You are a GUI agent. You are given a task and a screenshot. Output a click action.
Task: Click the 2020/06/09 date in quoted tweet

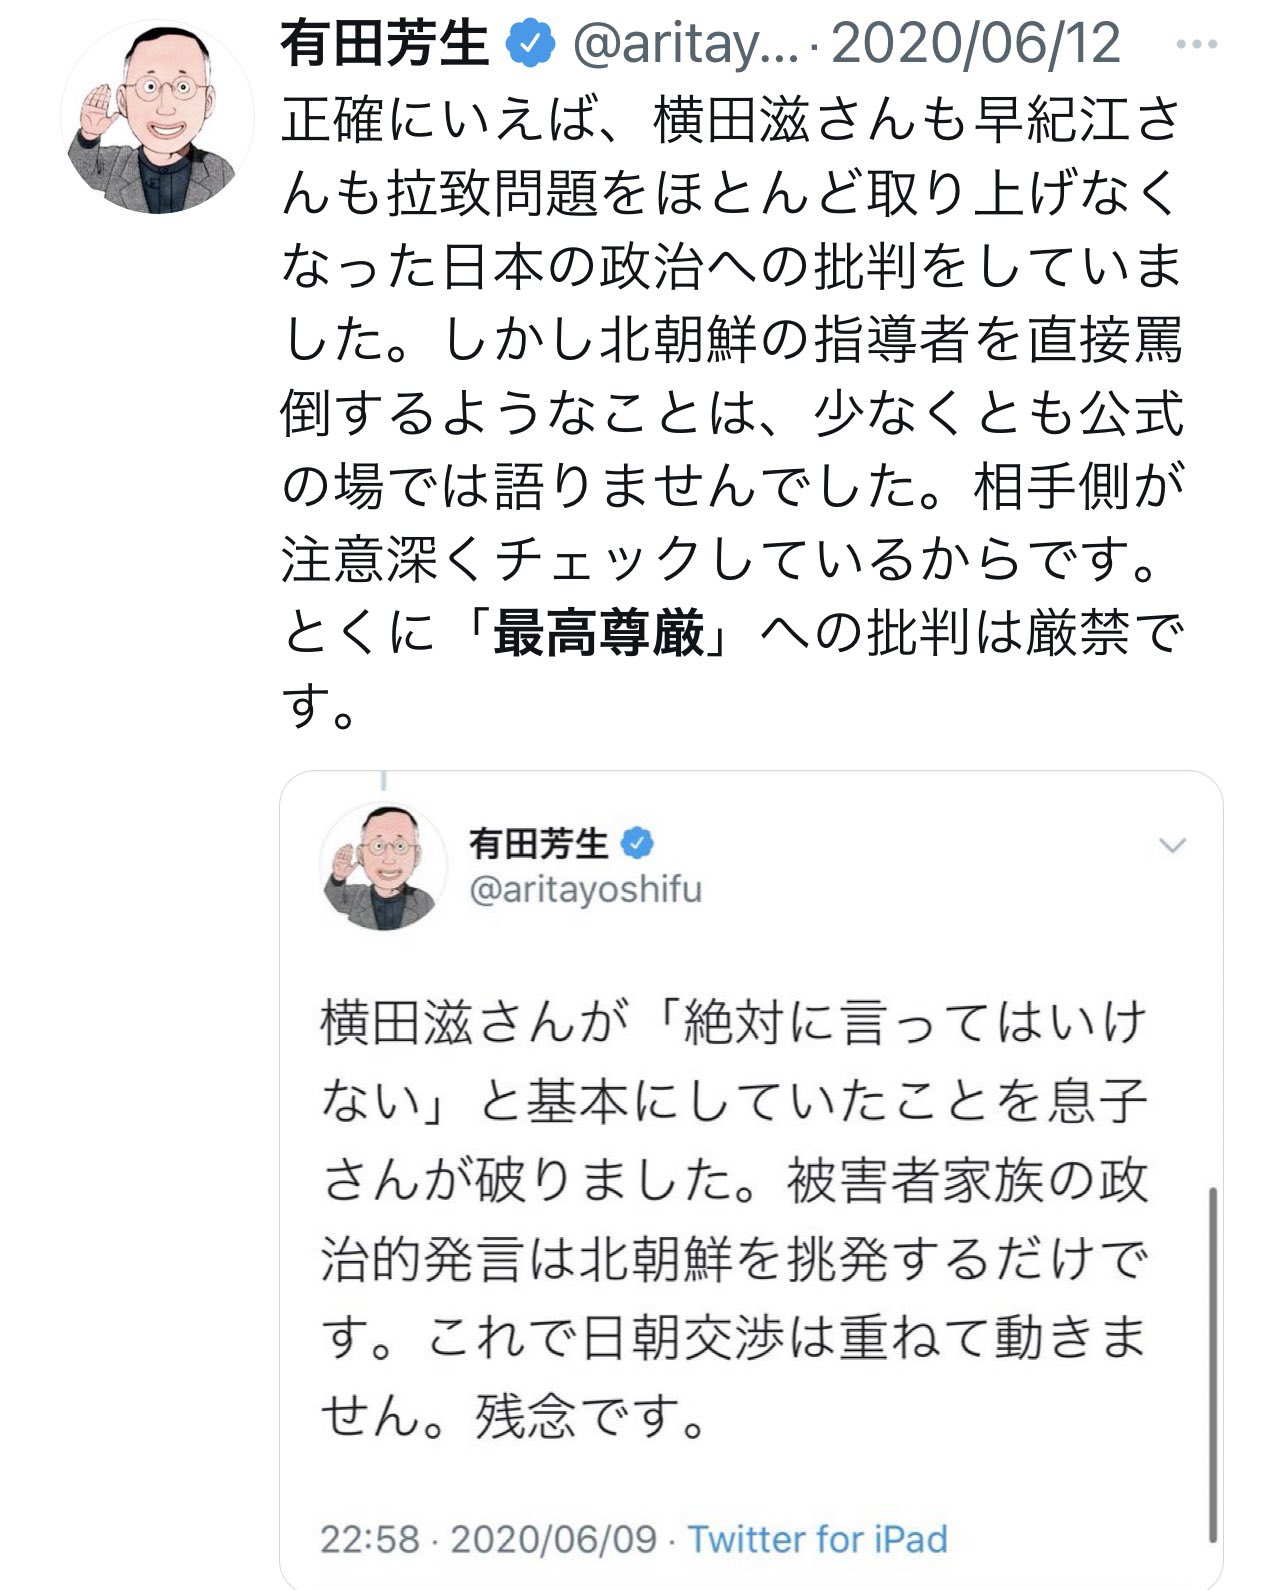click(553, 1538)
